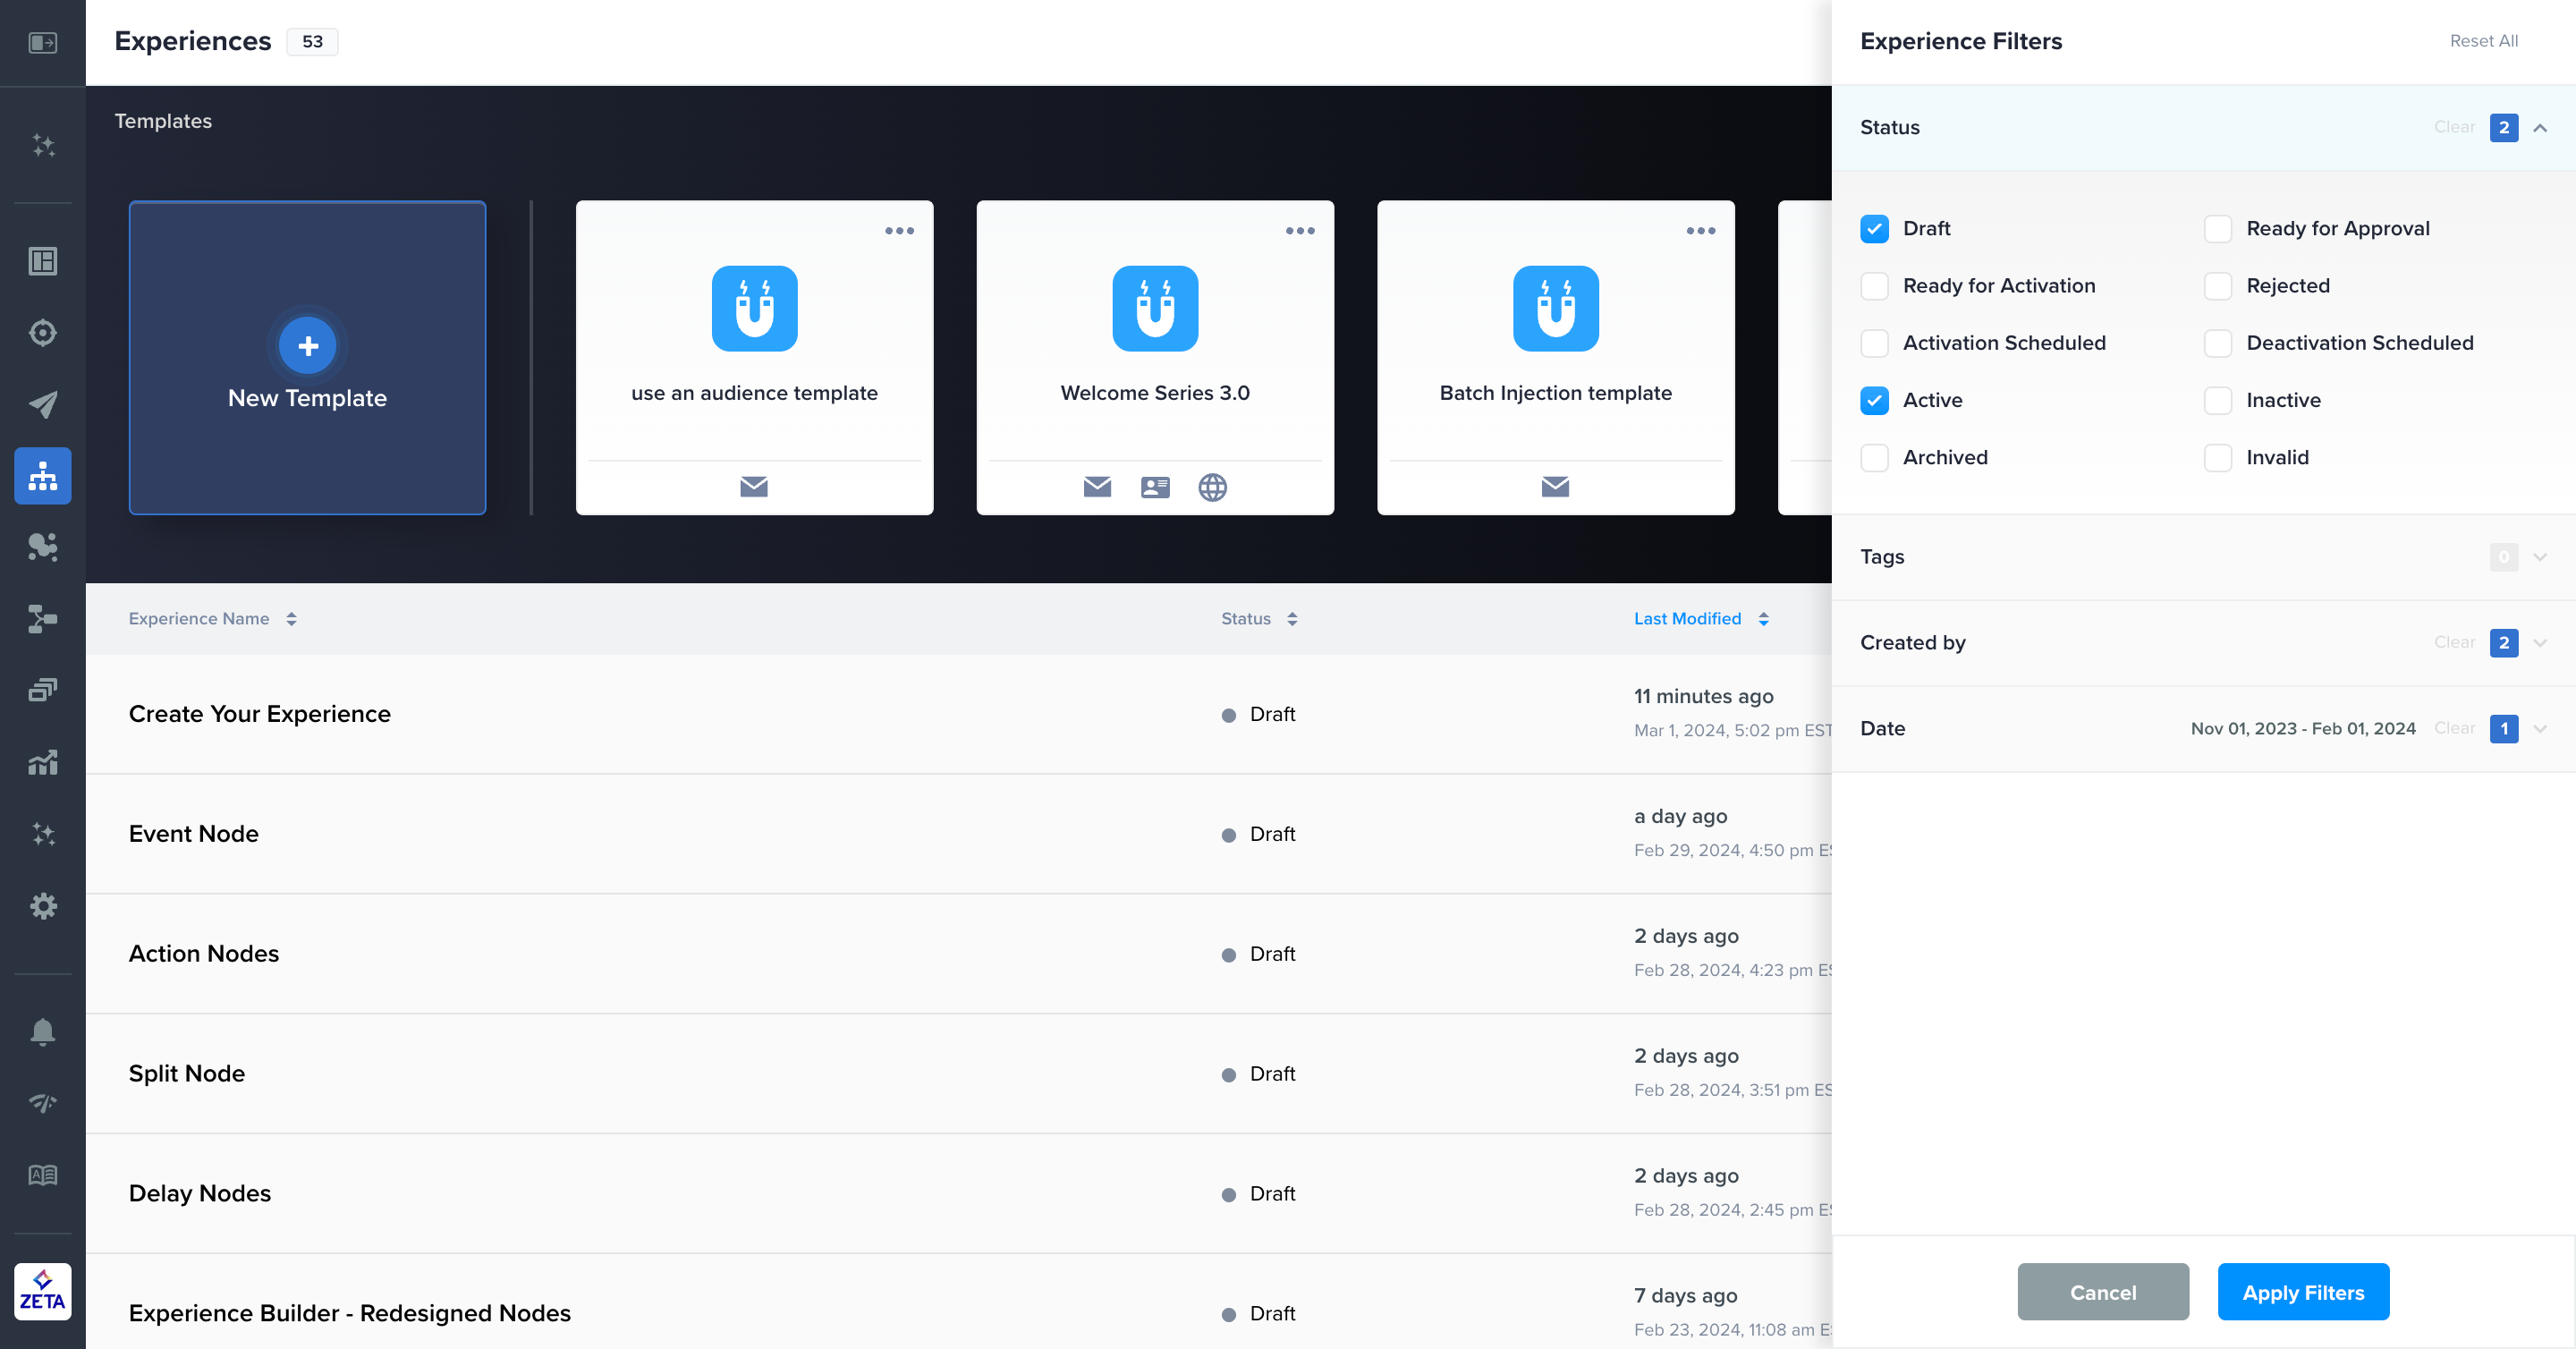Viewport: 2576px width, 1349px height.
Task: Expand the Created by filter section
Action: point(2539,643)
